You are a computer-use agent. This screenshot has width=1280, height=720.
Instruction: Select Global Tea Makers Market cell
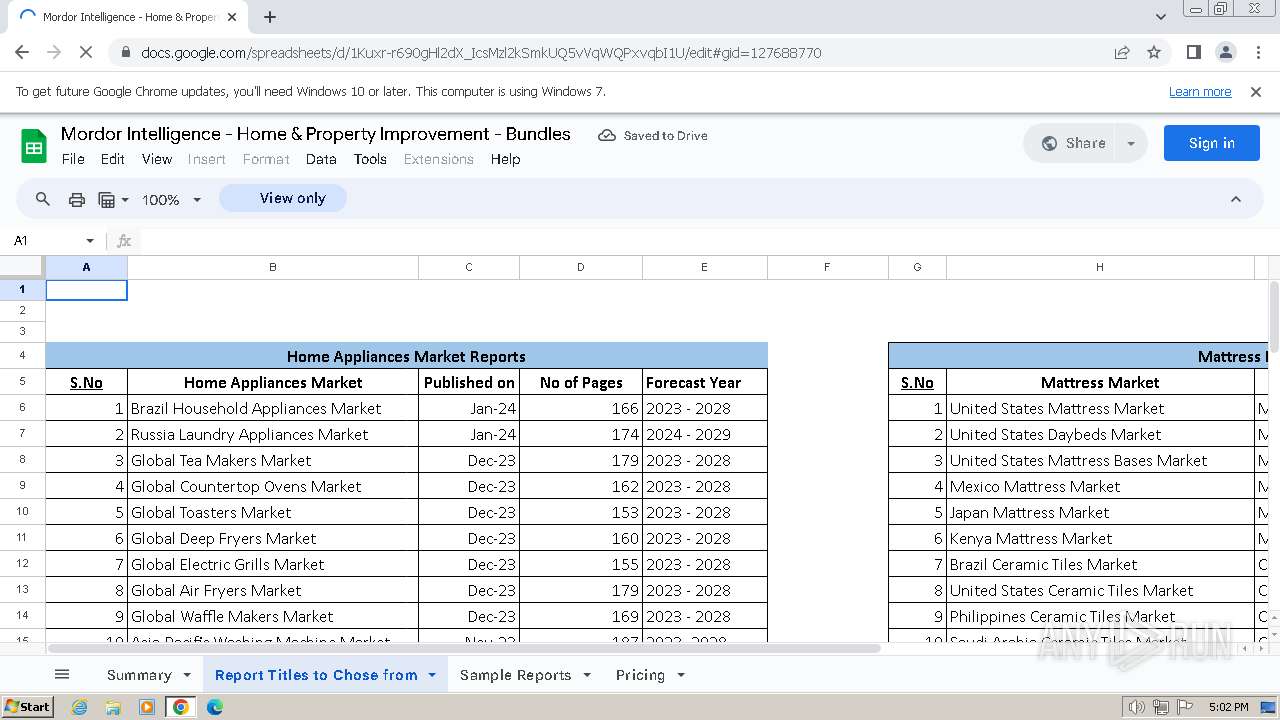click(273, 460)
